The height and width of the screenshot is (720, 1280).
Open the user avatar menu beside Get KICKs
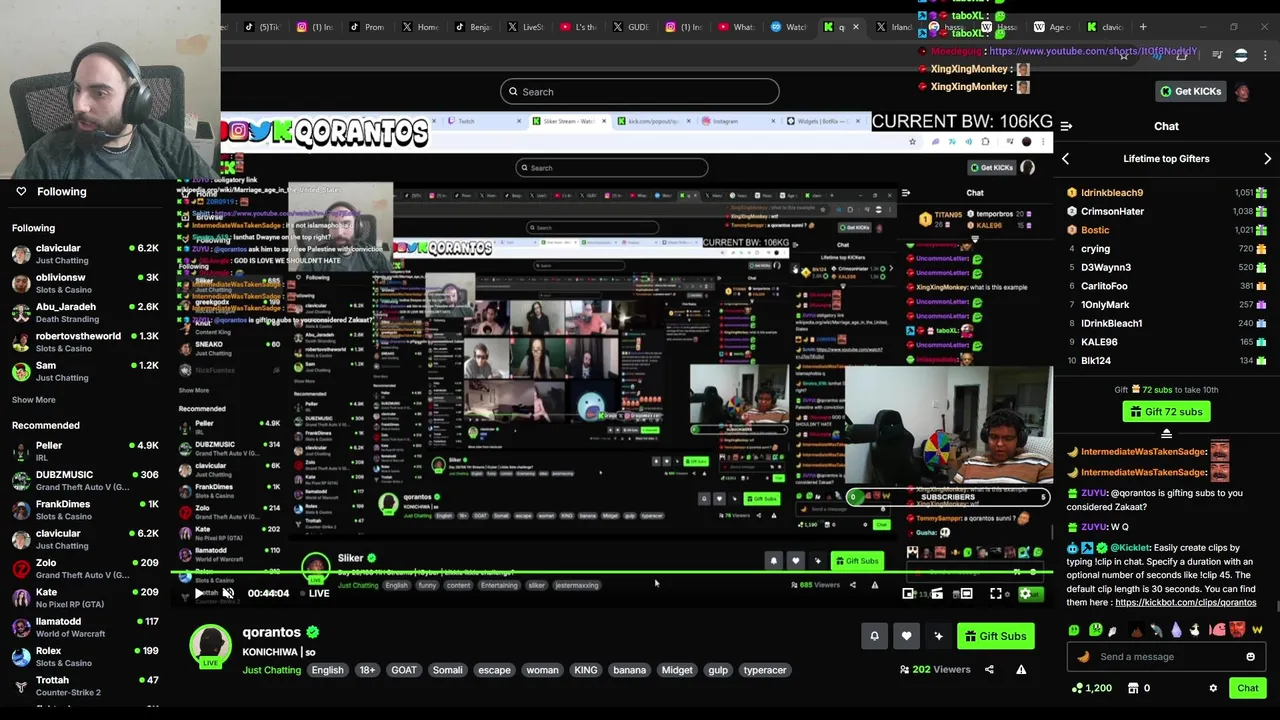[x=1243, y=92]
